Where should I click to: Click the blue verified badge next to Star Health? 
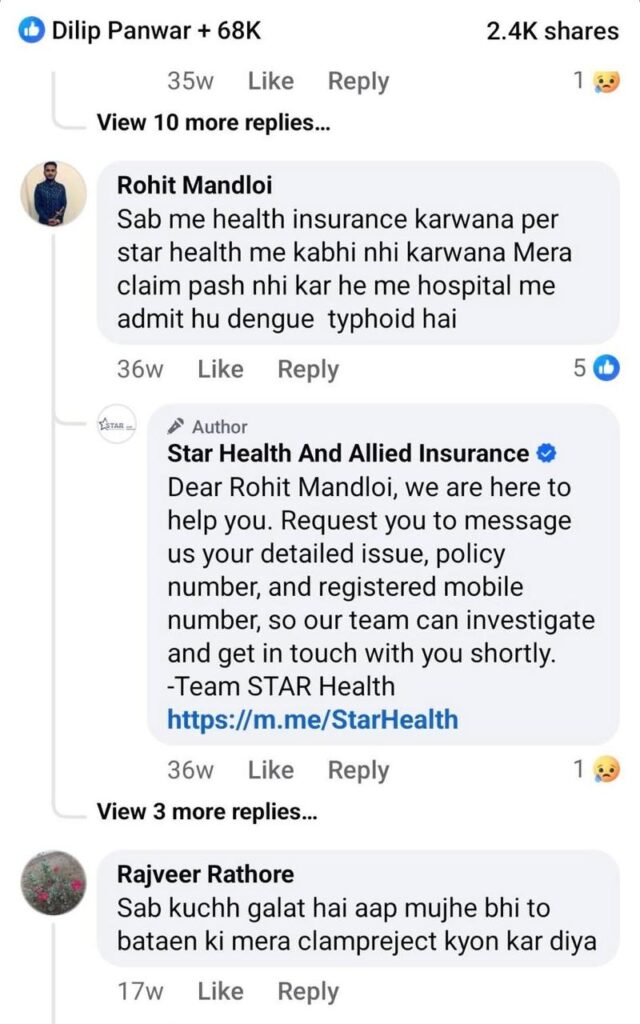pyautogui.click(x=546, y=453)
